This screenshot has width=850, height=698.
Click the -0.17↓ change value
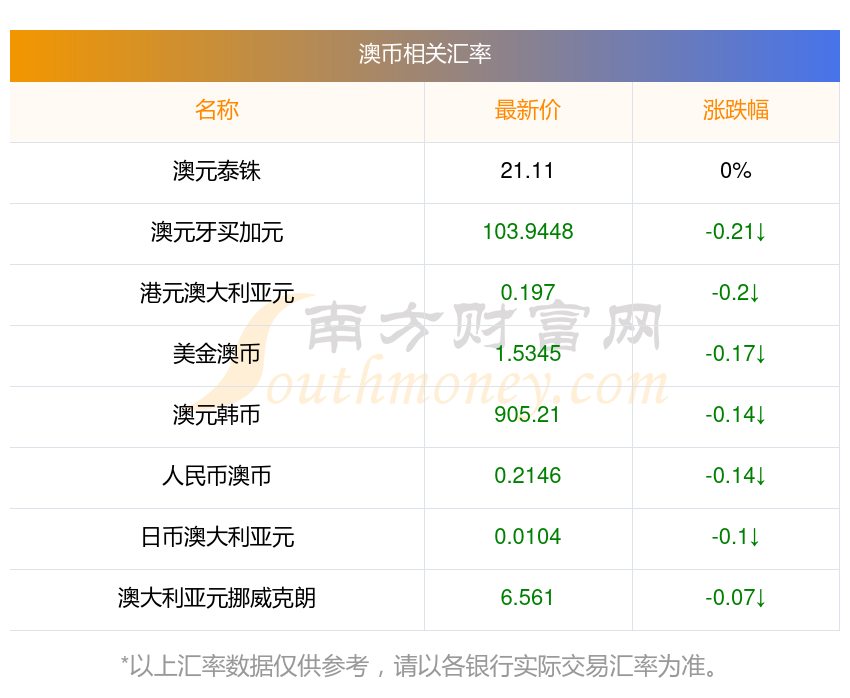736,354
